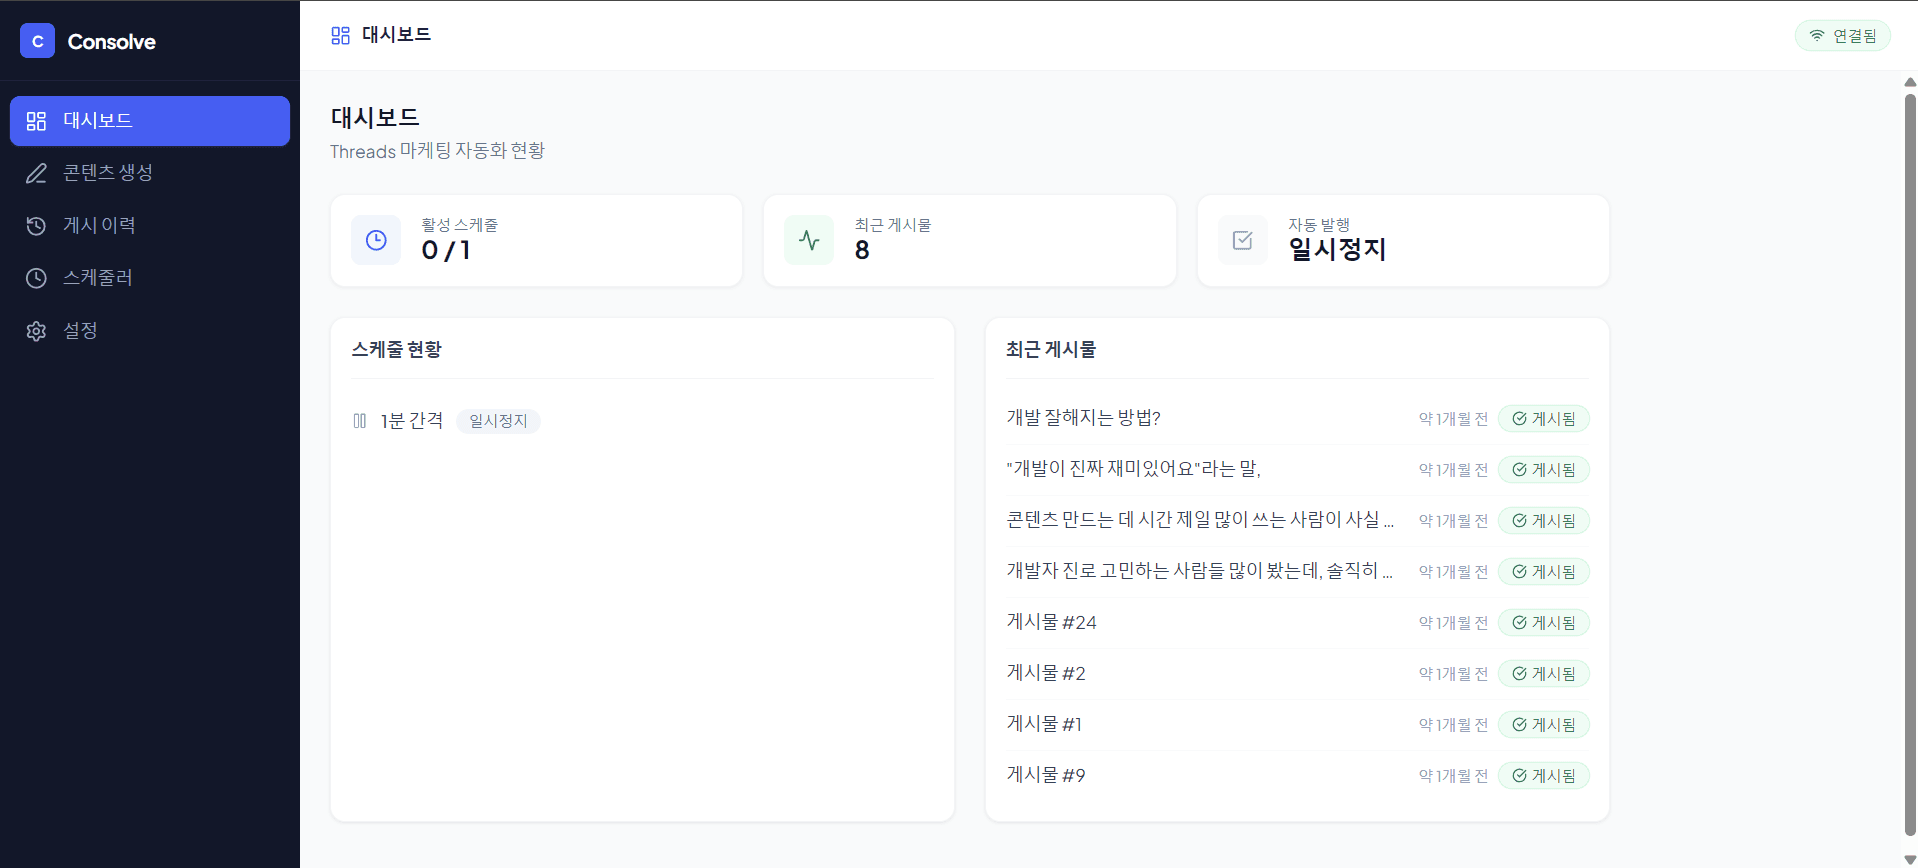Viewport: 1918px width, 868px height.
Task: Click the pause icon next to 1분 간격
Action: click(x=360, y=420)
